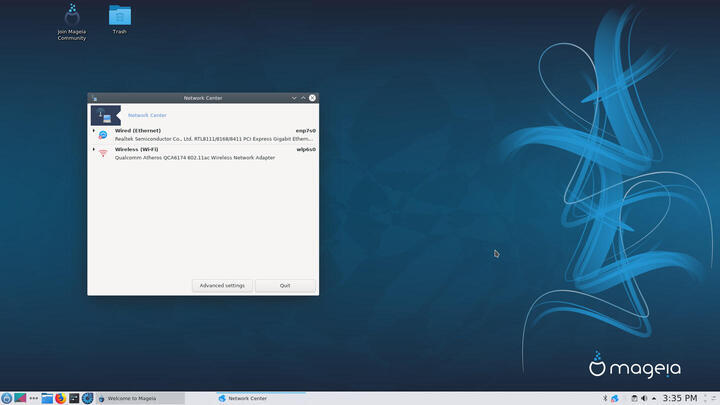
Task: Launch Firefox from the taskbar
Action: tap(61, 398)
